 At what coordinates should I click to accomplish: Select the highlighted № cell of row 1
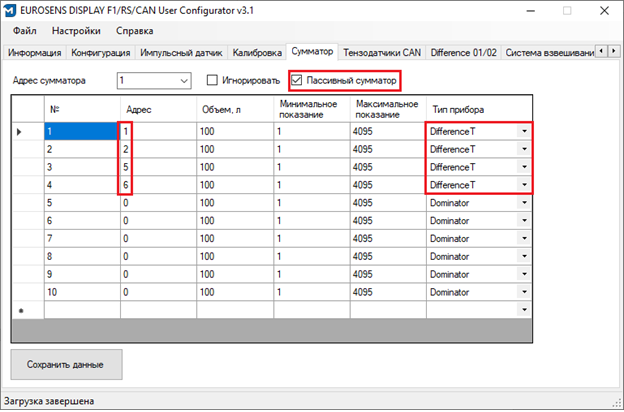tap(82, 131)
